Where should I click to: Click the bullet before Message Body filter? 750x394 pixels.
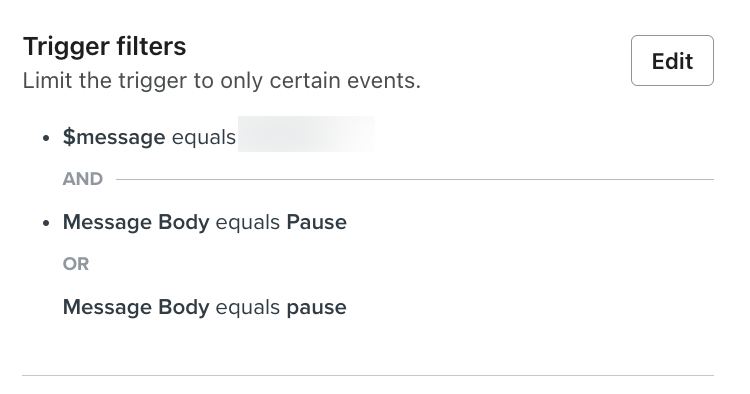[46, 223]
